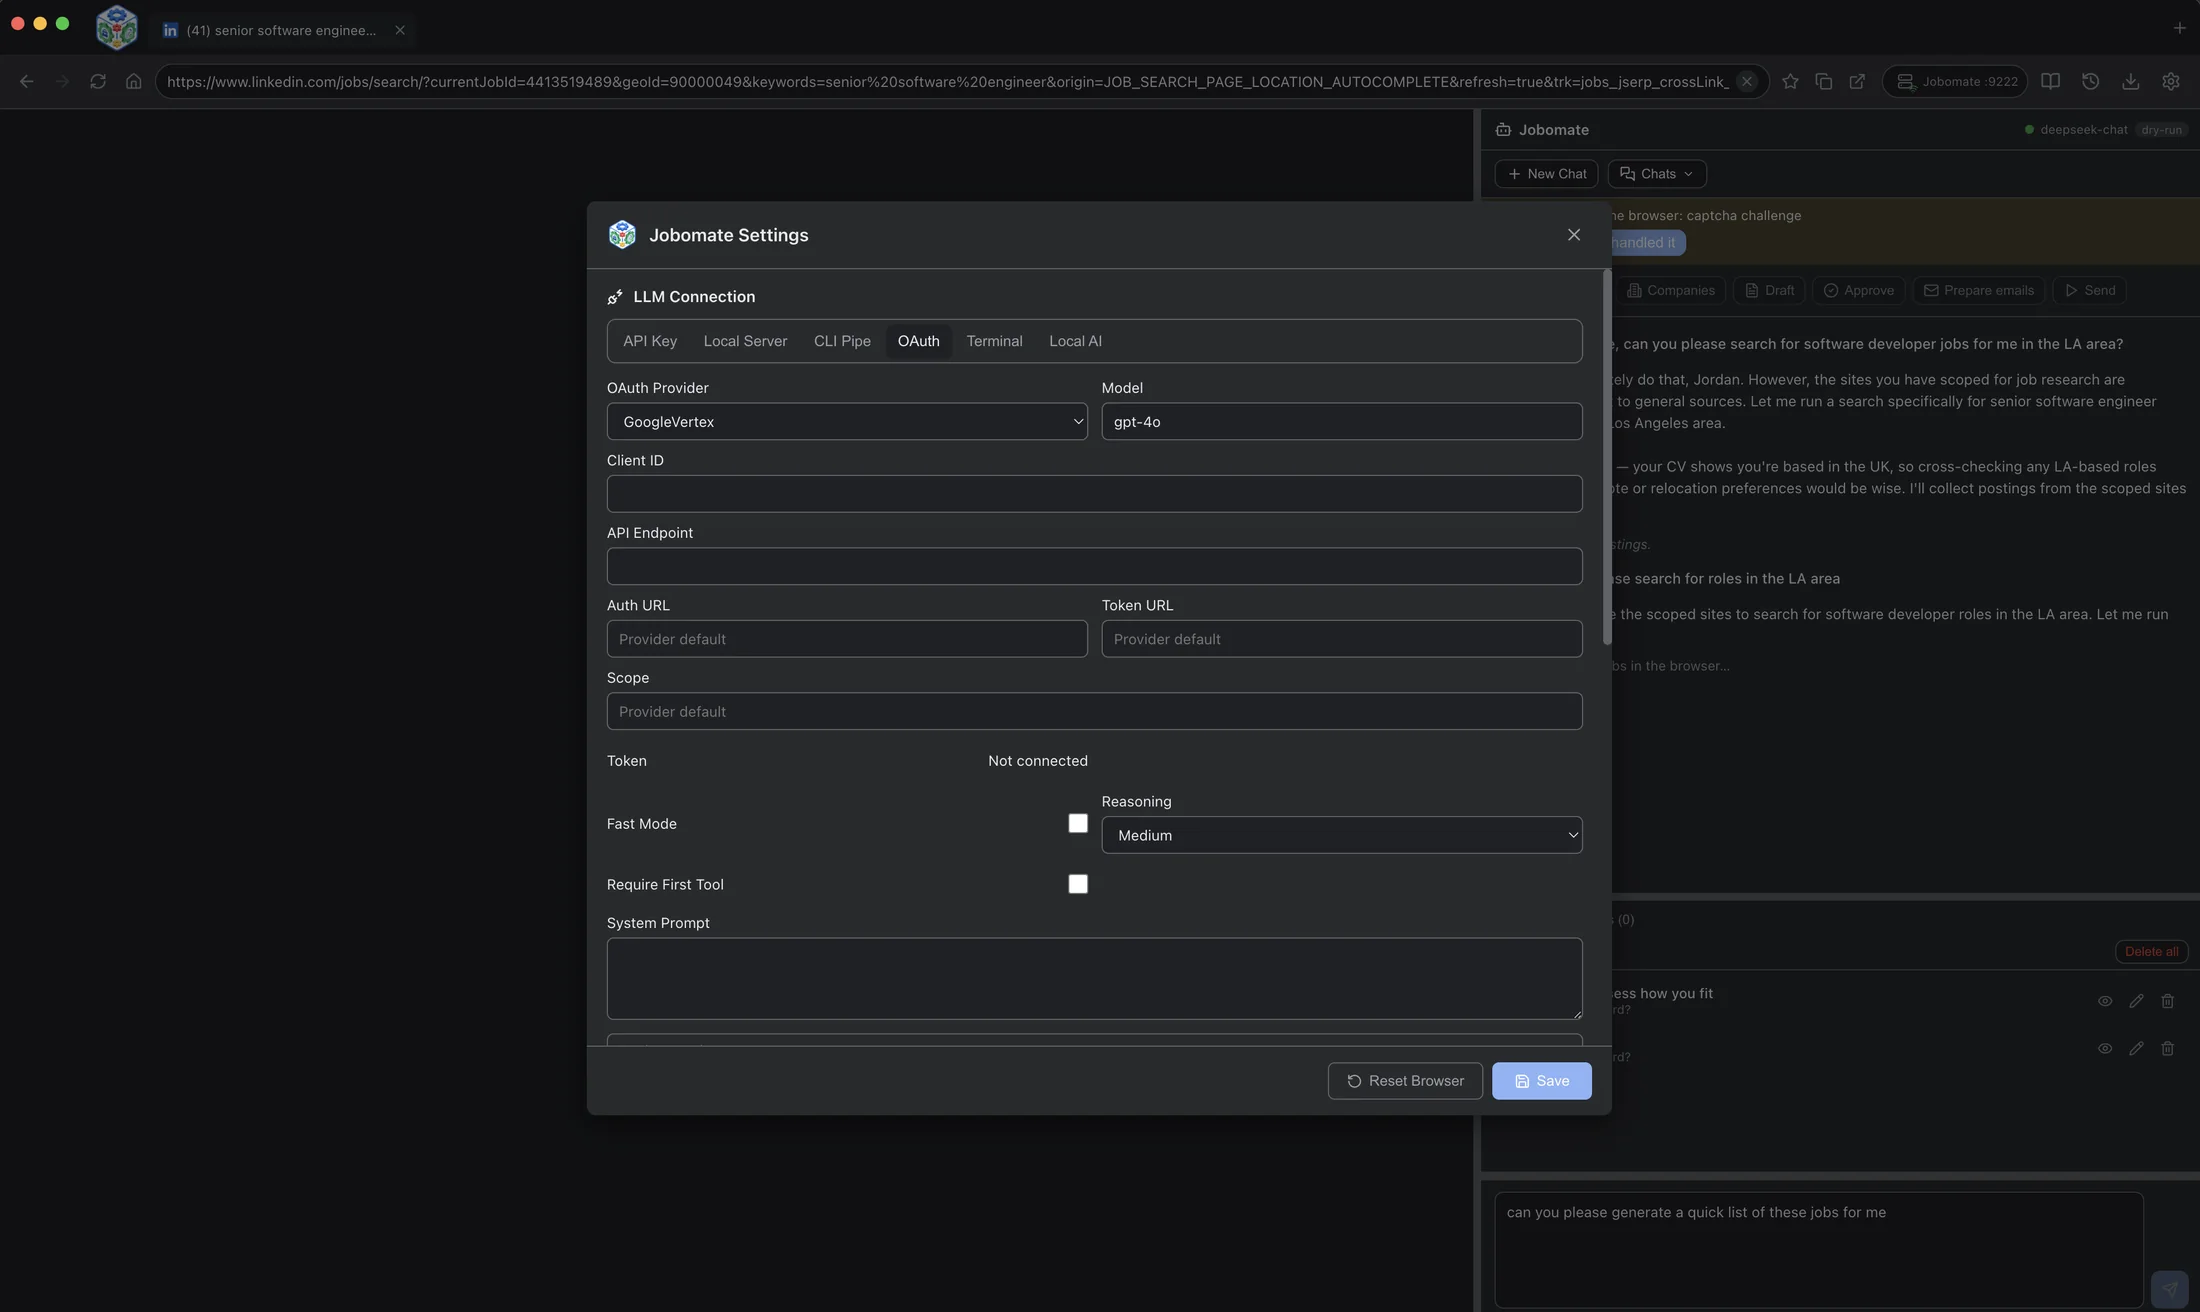The height and width of the screenshot is (1312, 2200).
Task: Expand the Chats dropdown
Action: coord(1657,174)
